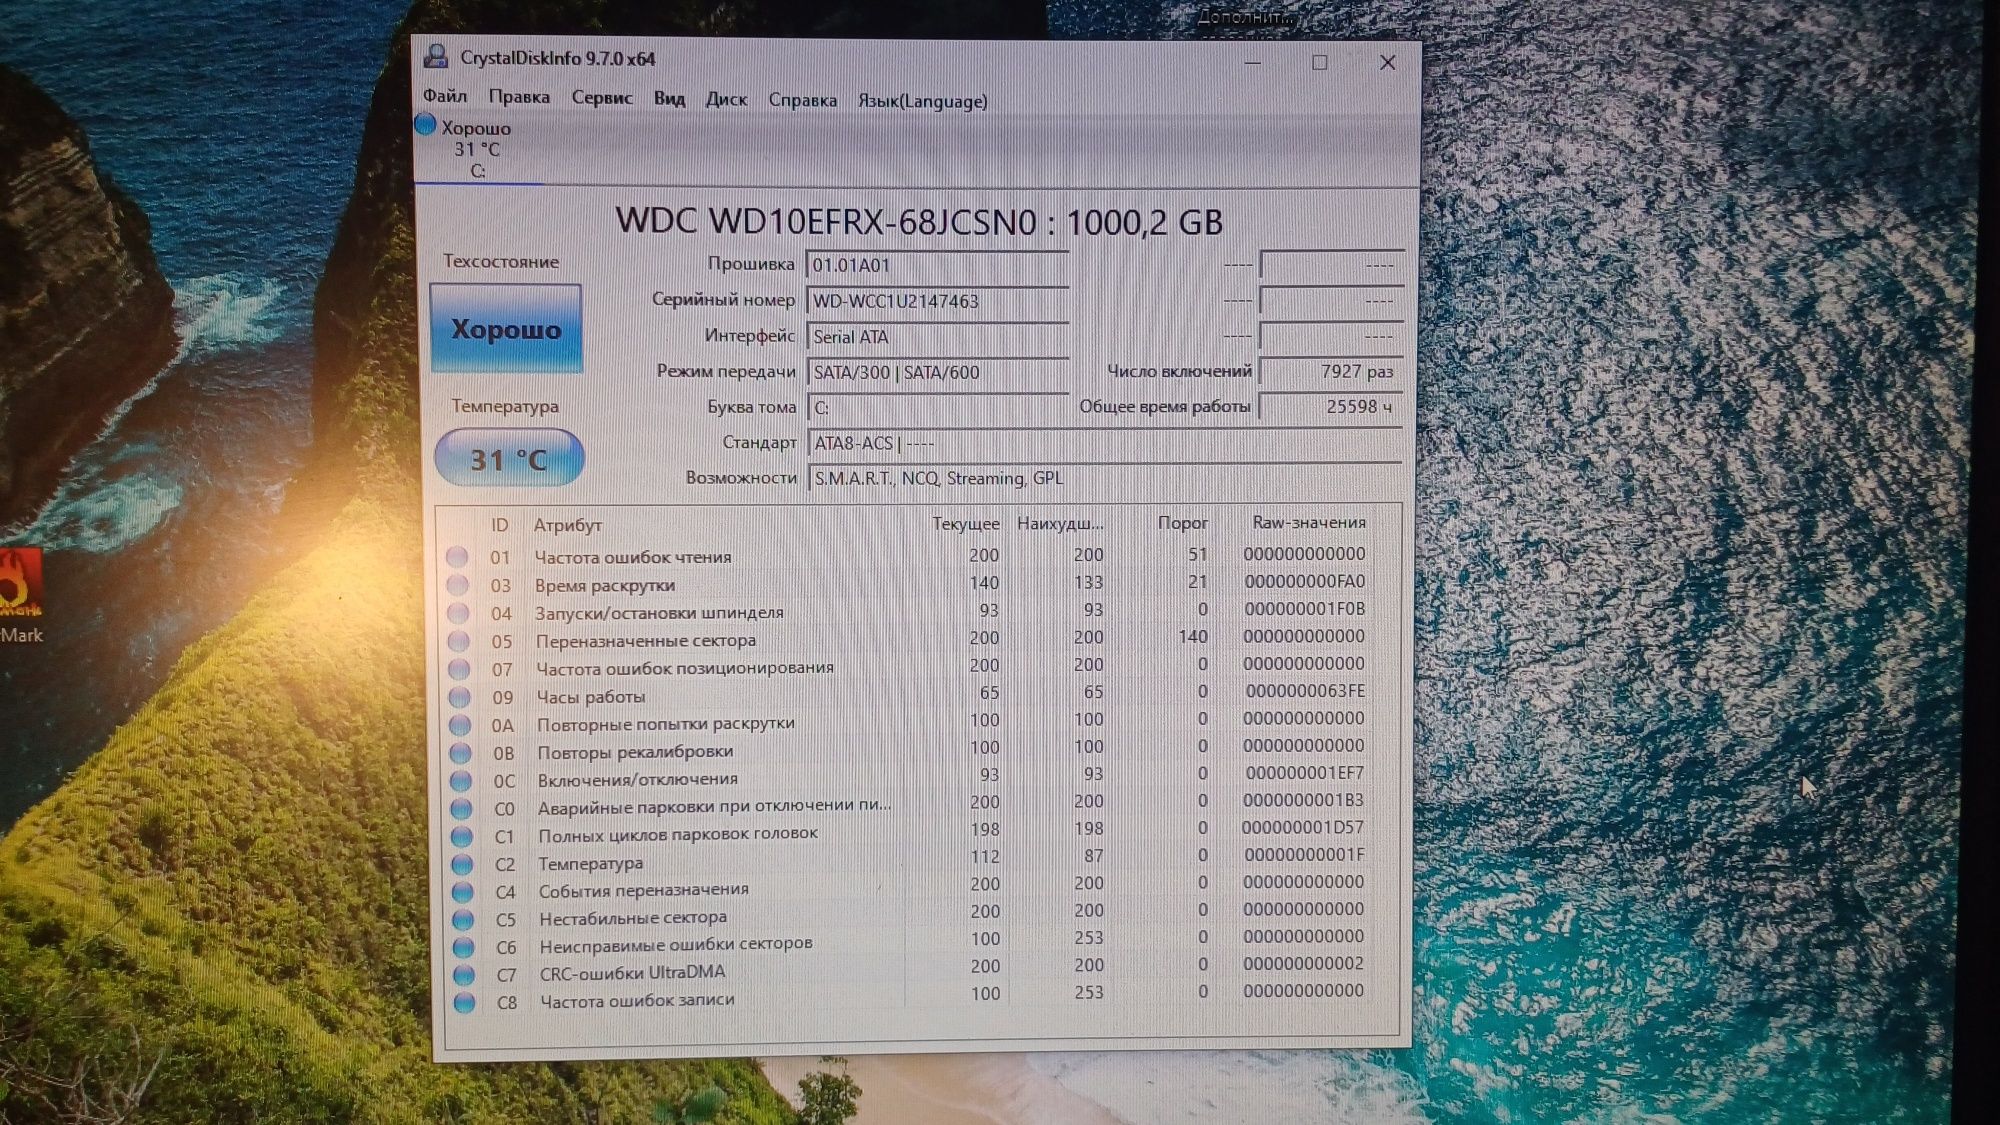Click the raw value 0000000063FE
The image size is (2000, 1125).
(x=1305, y=691)
